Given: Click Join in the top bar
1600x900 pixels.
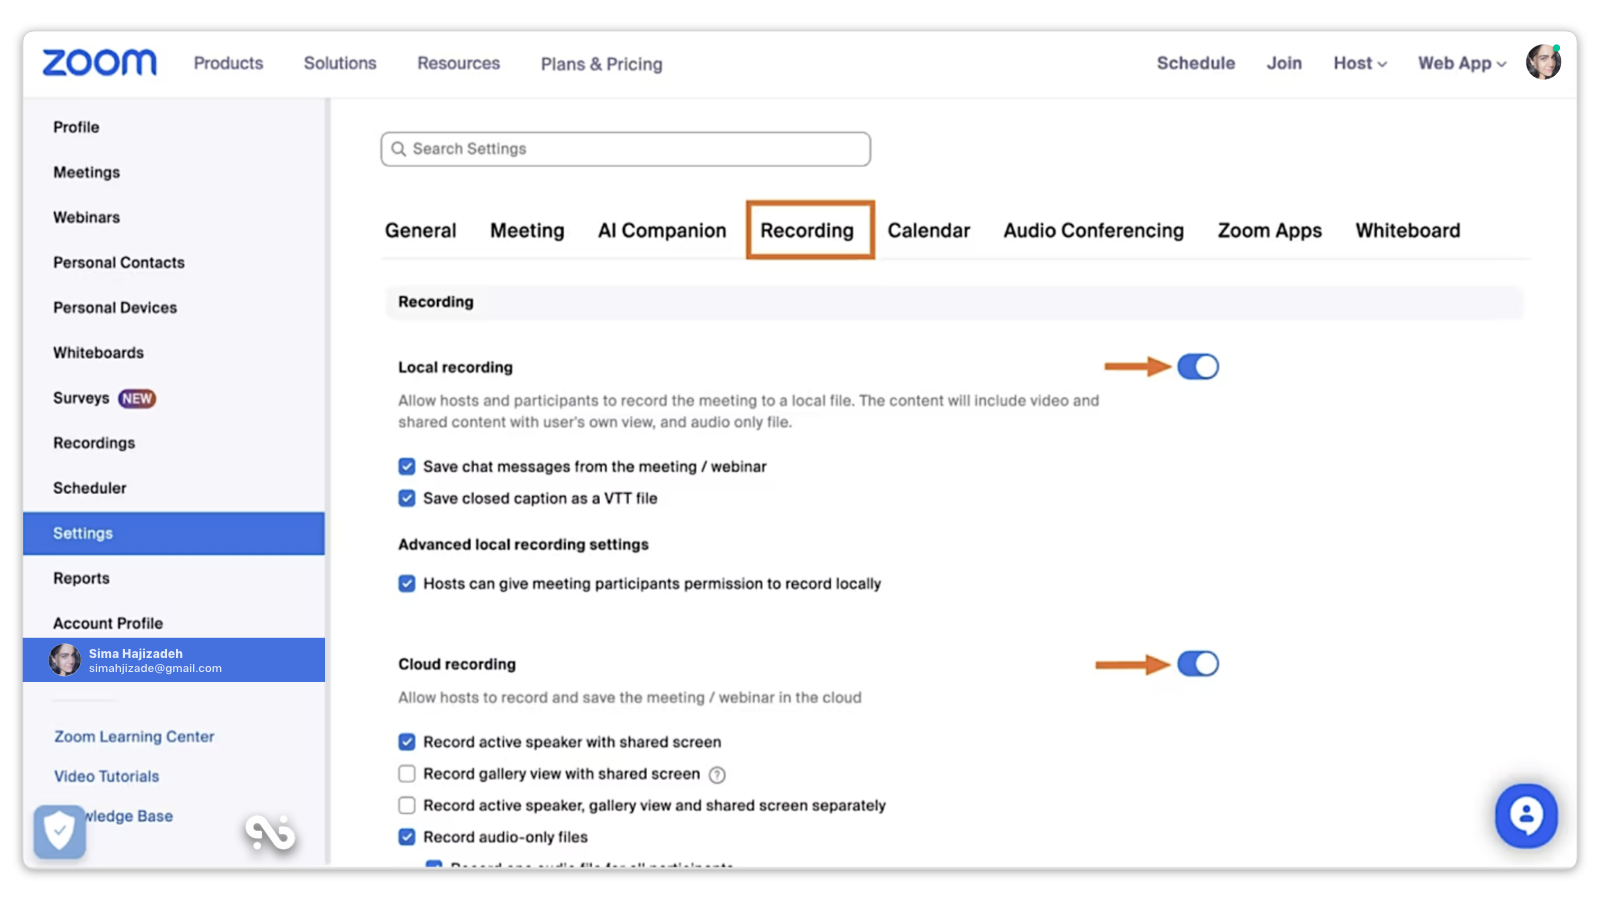Looking at the screenshot, I should tap(1284, 63).
